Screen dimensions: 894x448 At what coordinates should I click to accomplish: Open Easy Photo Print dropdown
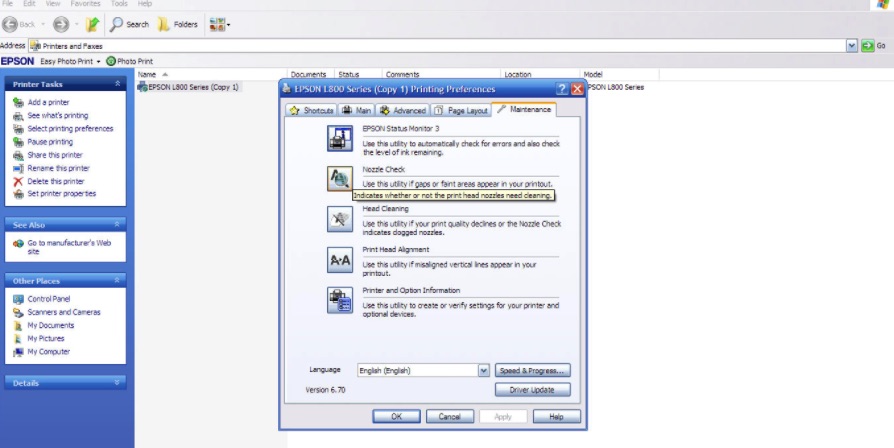[x=70, y=61]
